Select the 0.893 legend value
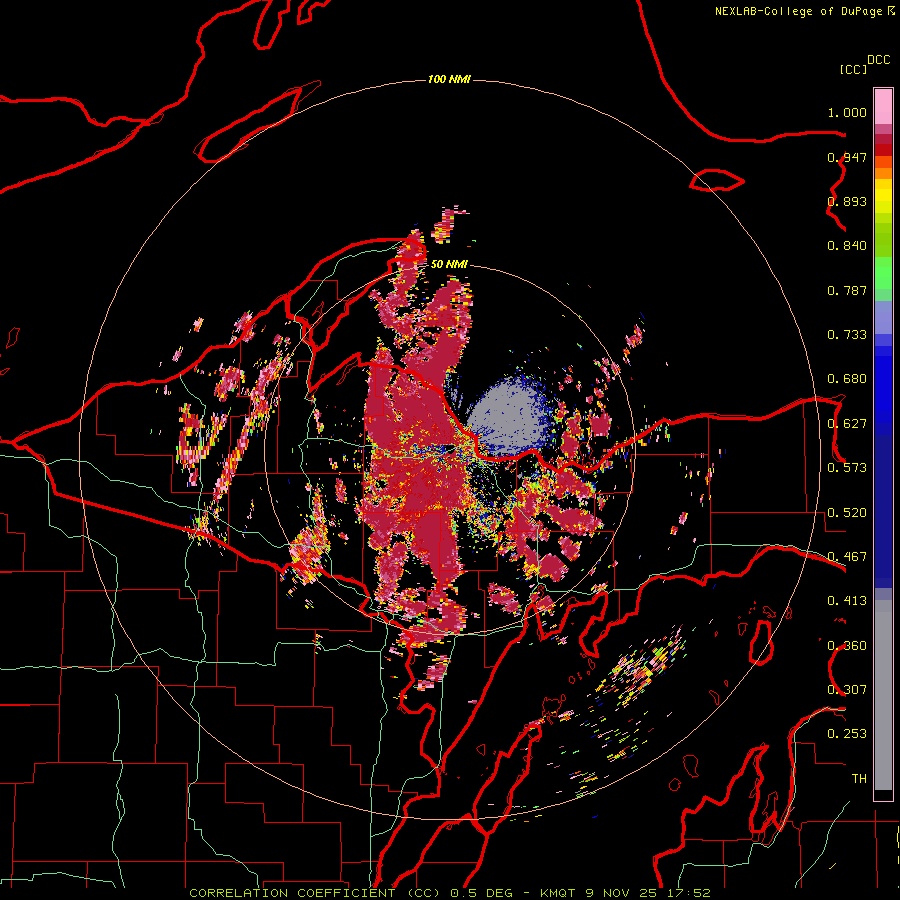 (x=847, y=201)
